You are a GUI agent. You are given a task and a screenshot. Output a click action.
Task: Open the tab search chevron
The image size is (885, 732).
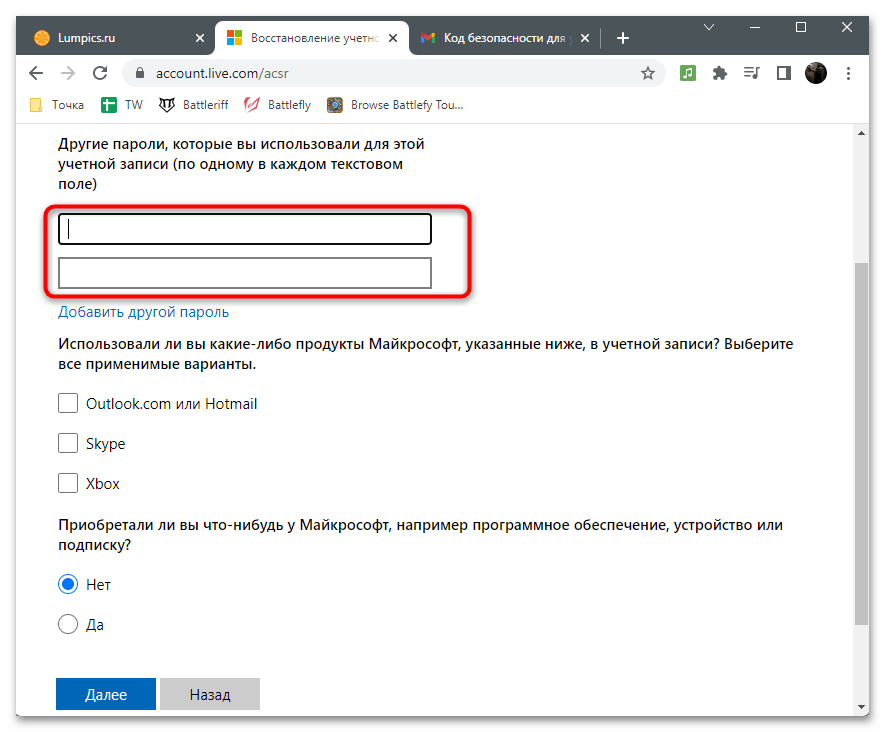click(x=709, y=27)
